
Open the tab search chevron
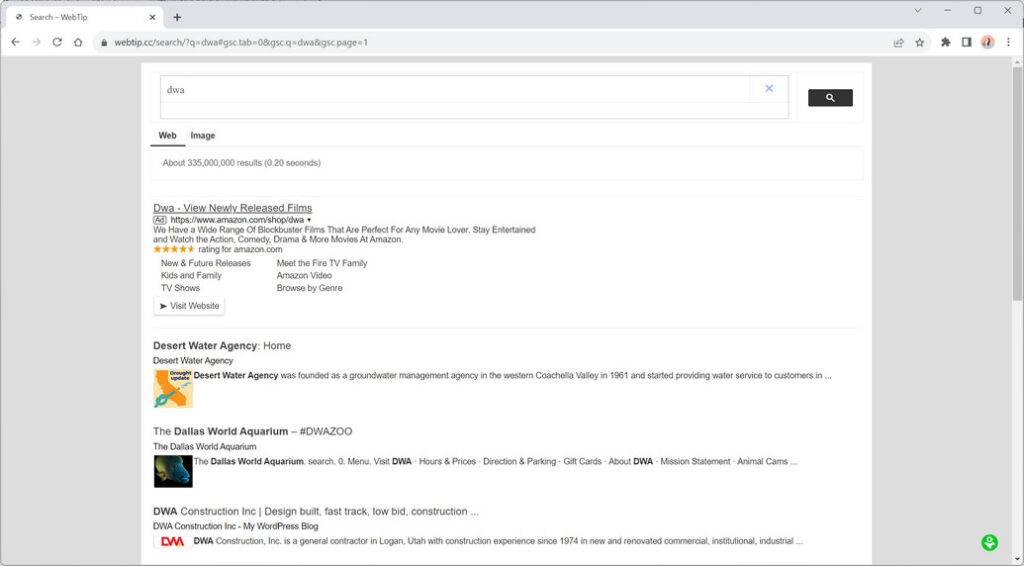pos(918,10)
